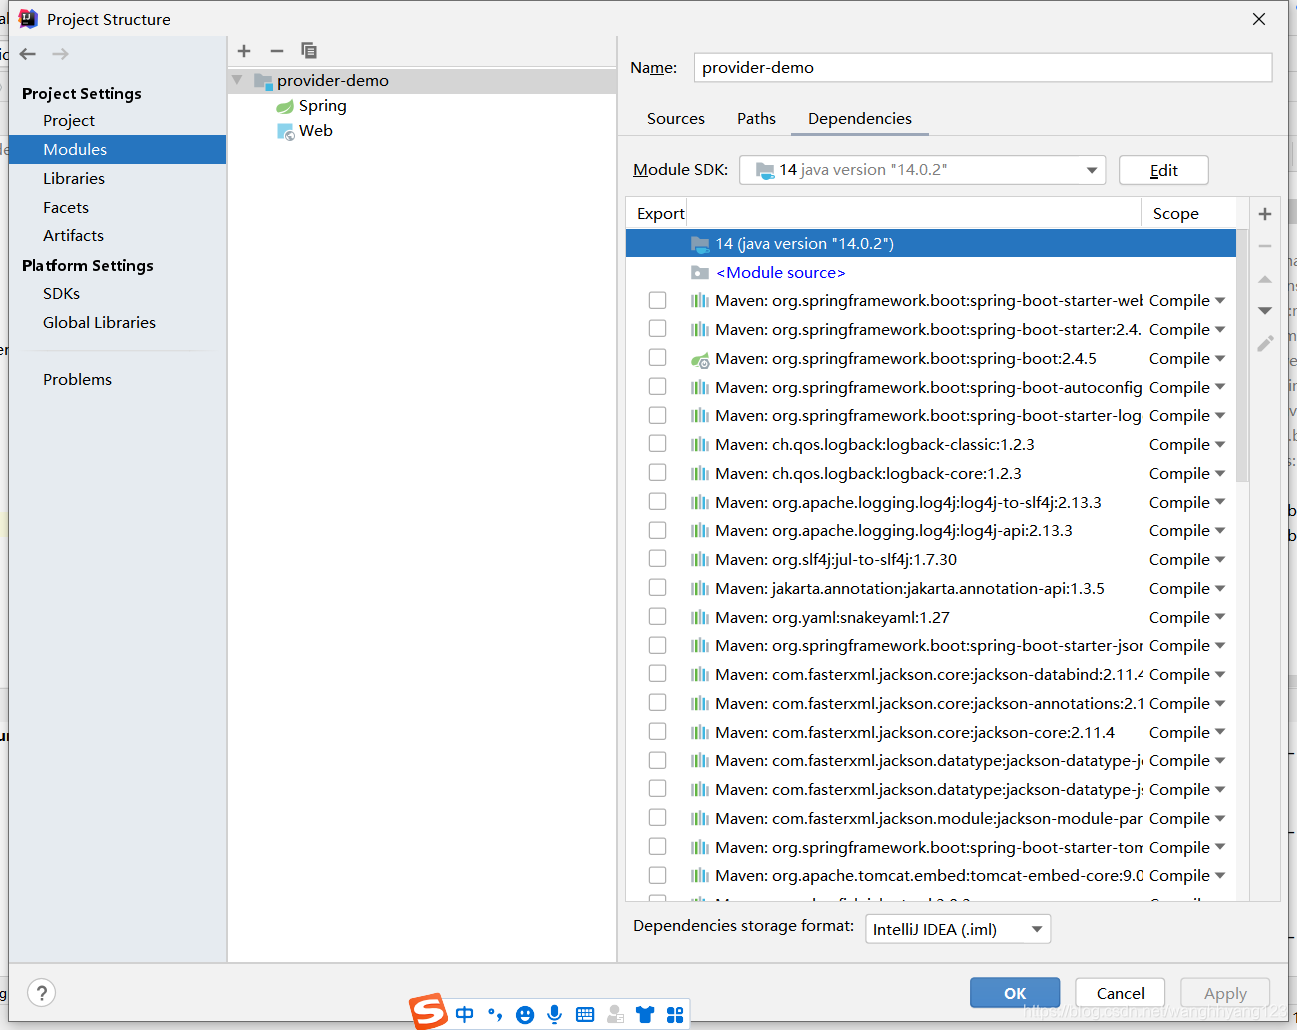1297x1030 pixels.
Task: Open the Problems section
Action: [77, 379]
